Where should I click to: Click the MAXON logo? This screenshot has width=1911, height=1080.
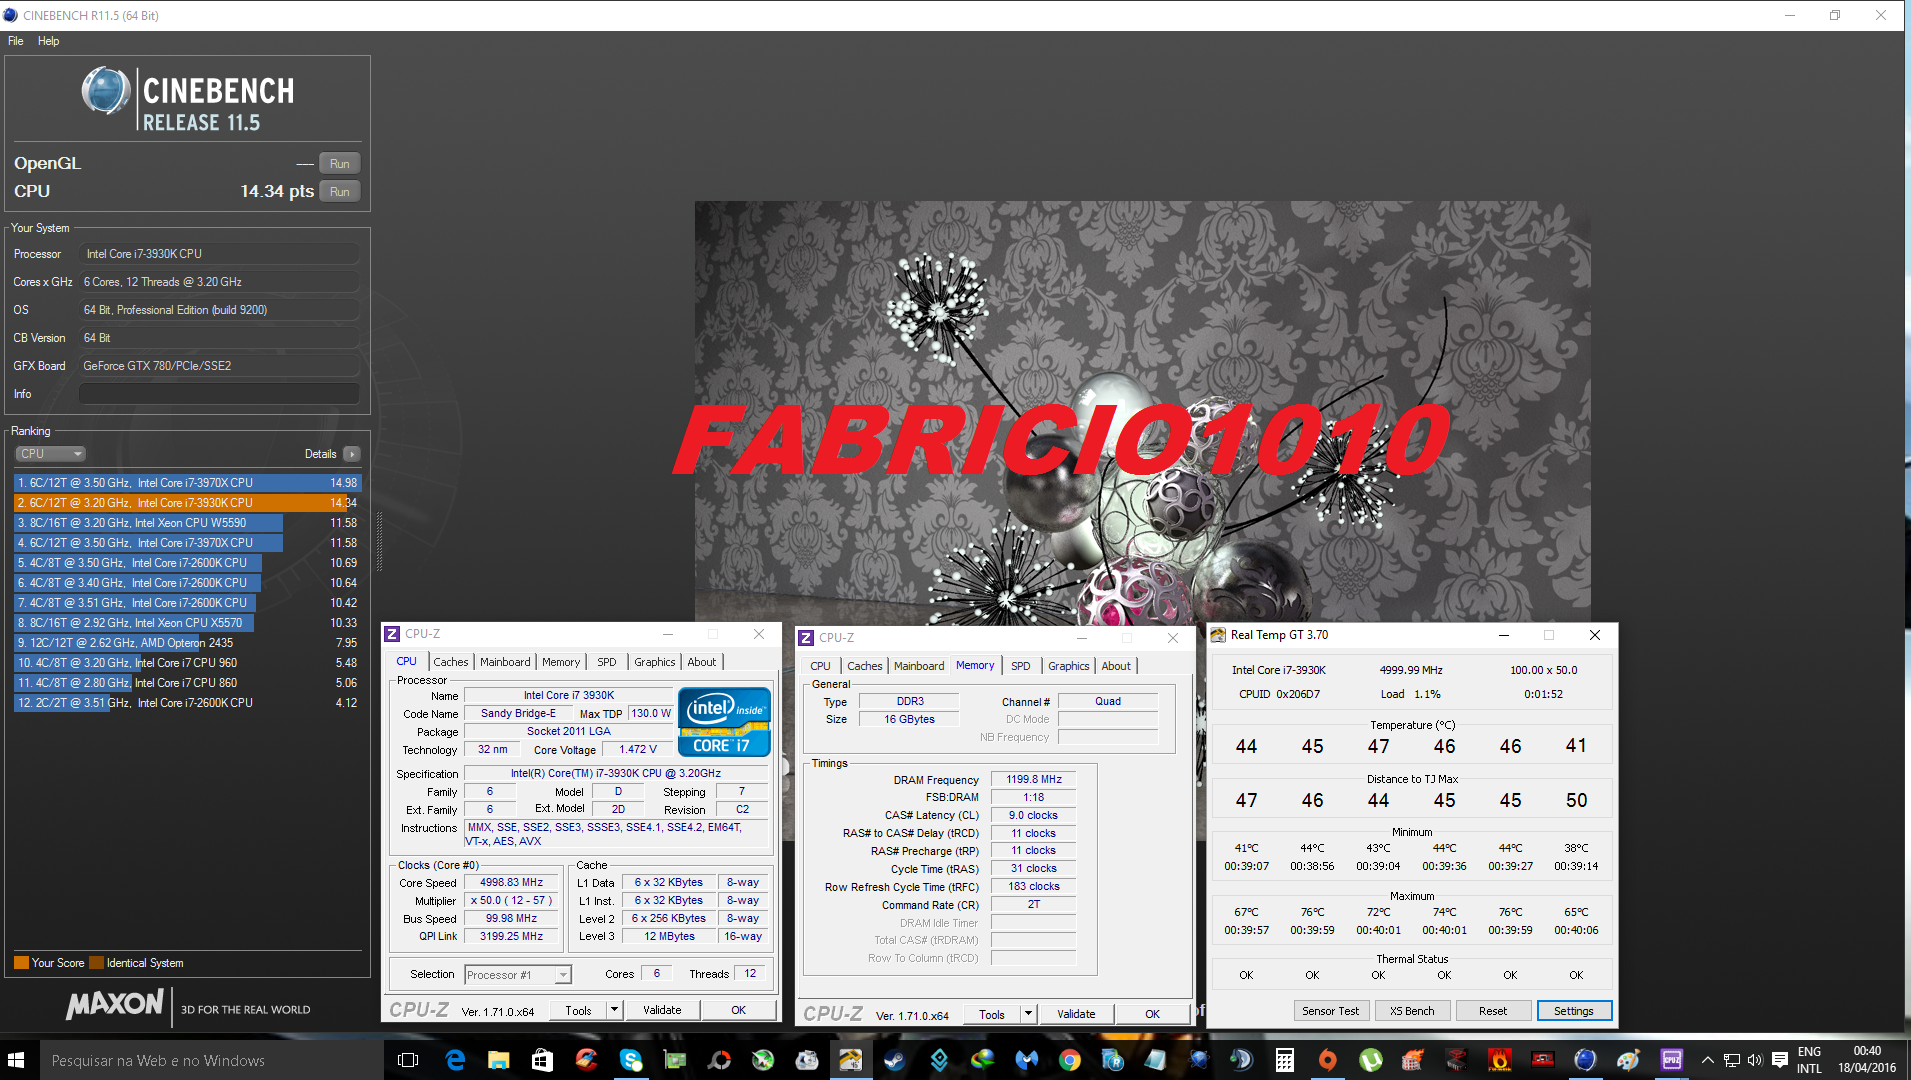tap(115, 1004)
